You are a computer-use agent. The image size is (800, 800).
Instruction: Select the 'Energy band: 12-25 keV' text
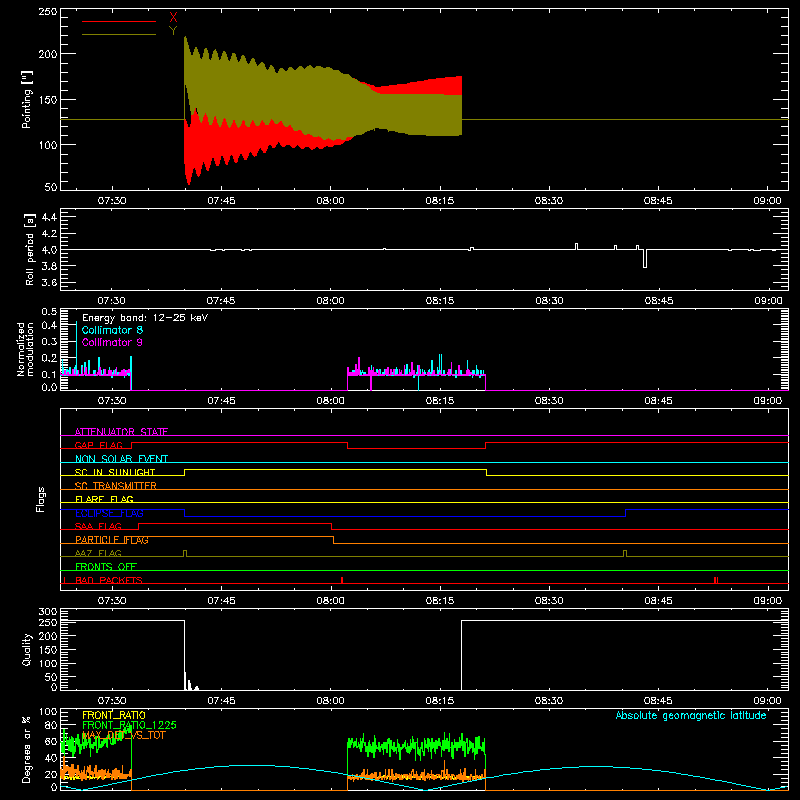click(x=145, y=318)
